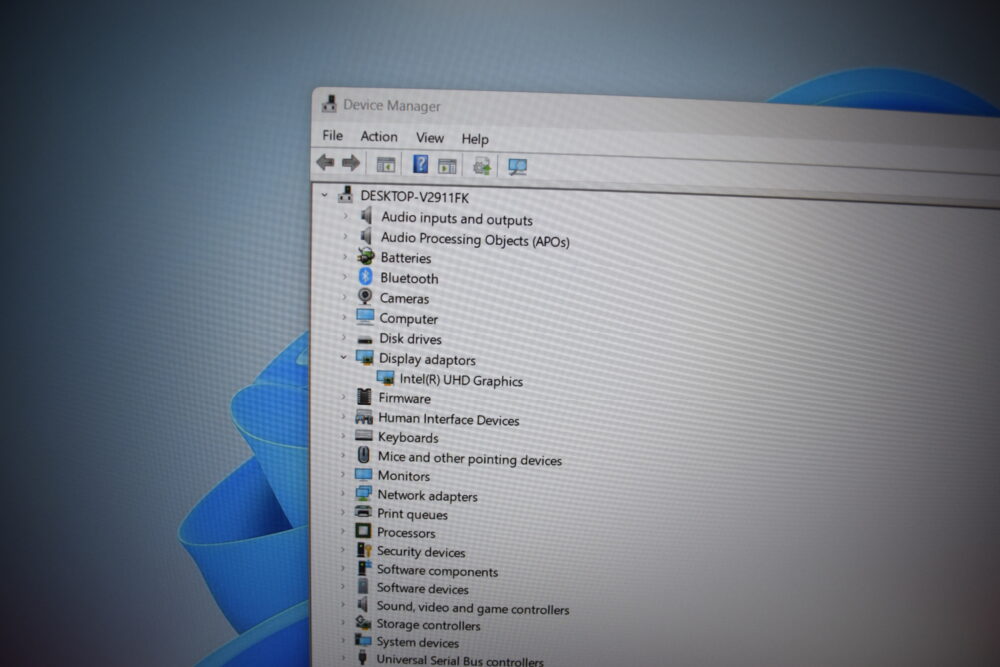
Task: Click the Processors category icon
Action: point(363,531)
